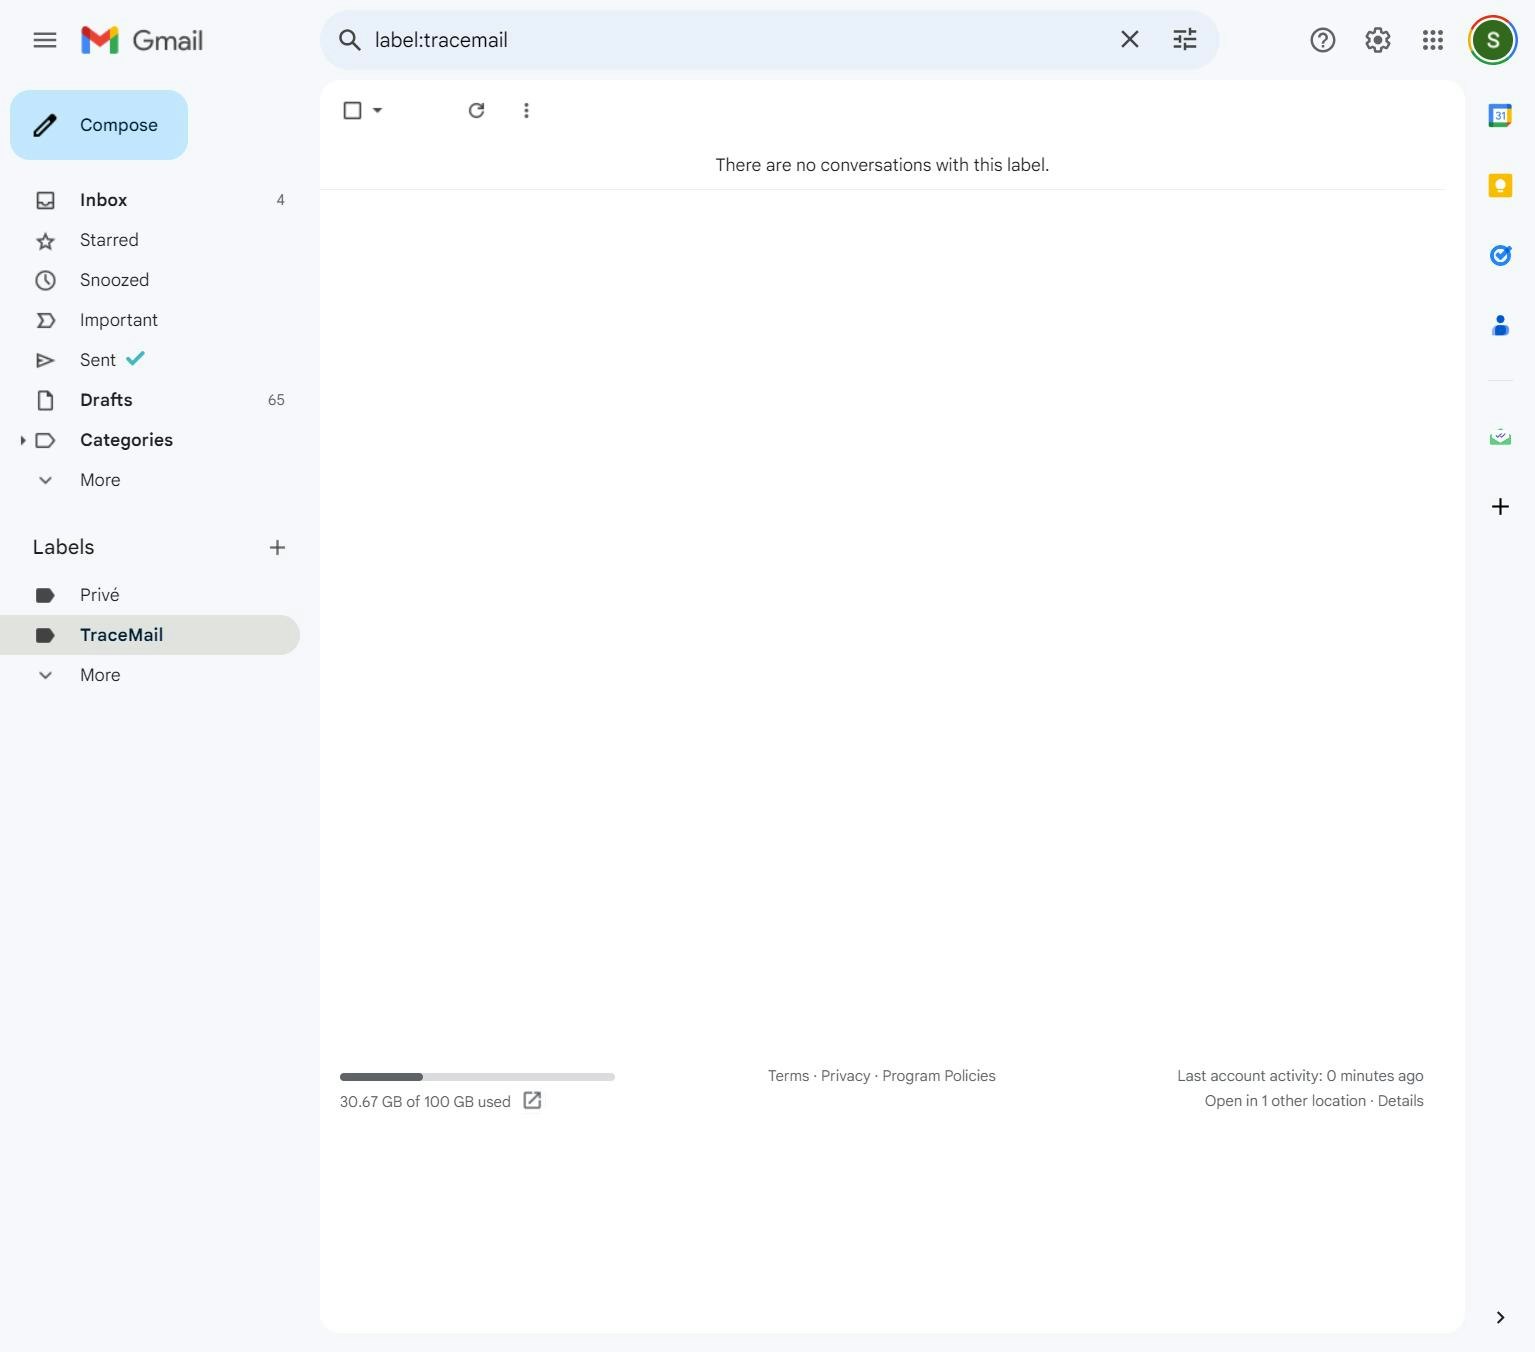Open Contacts in the side panel
The height and width of the screenshot is (1352, 1535).
point(1499,325)
